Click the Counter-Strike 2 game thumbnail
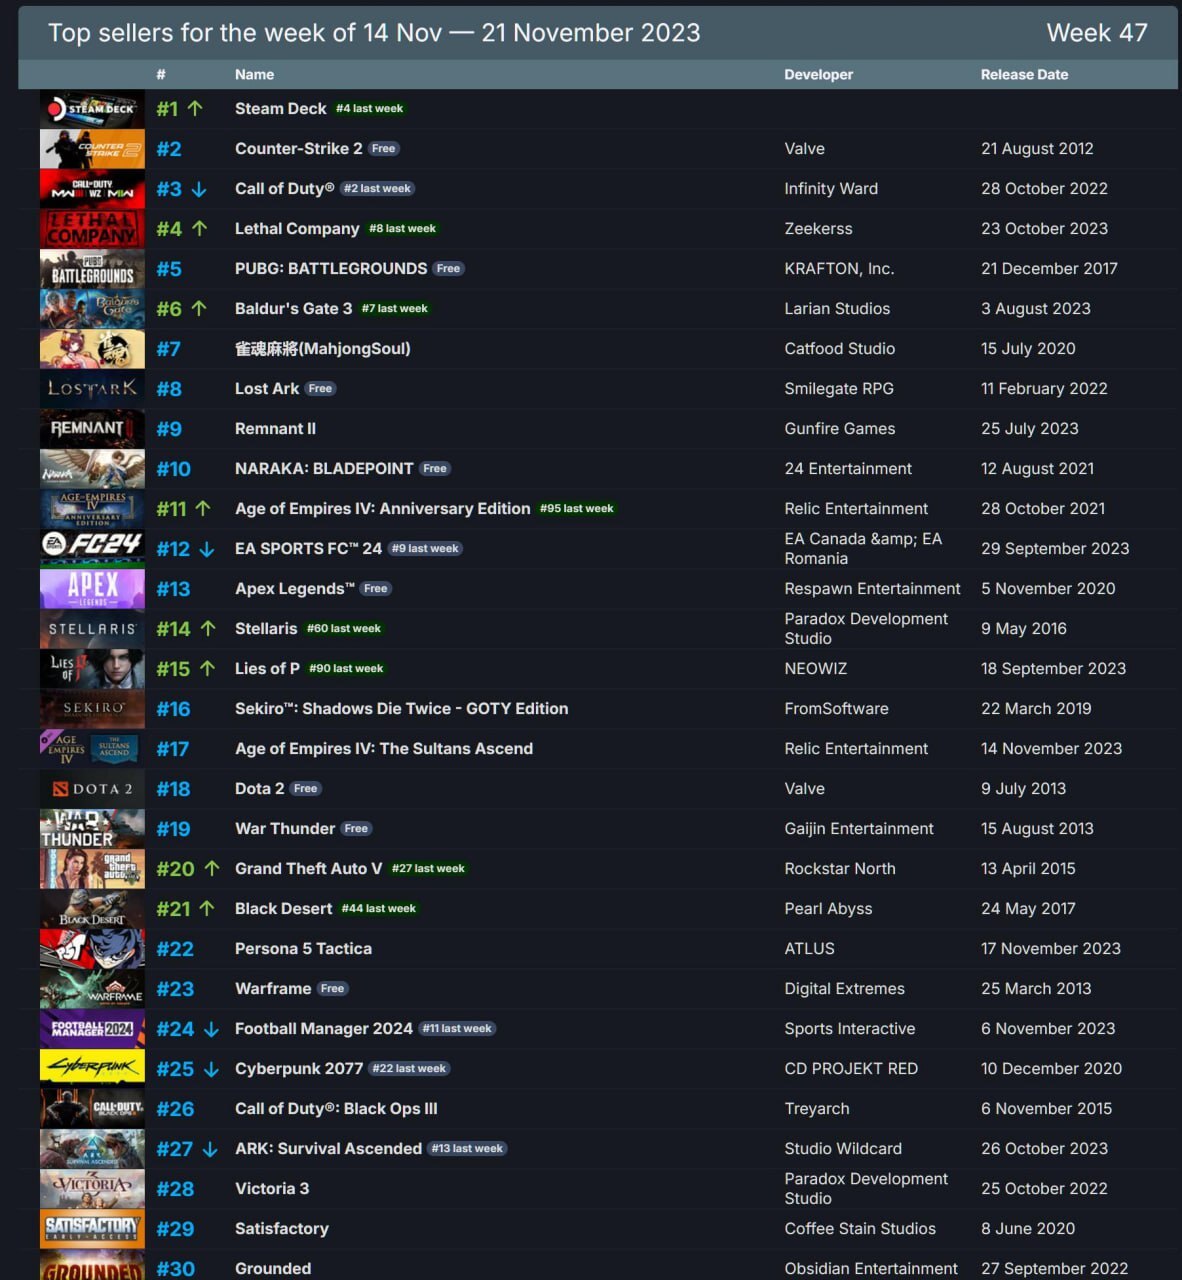This screenshot has width=1182, height=1280. tap(92, 149)
